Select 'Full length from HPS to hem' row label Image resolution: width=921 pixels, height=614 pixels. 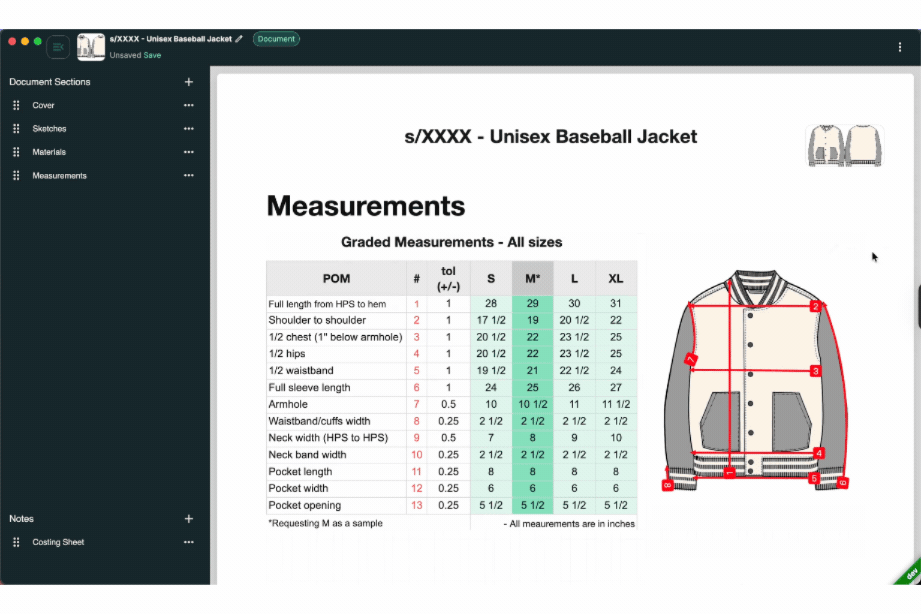click(327, 304)
